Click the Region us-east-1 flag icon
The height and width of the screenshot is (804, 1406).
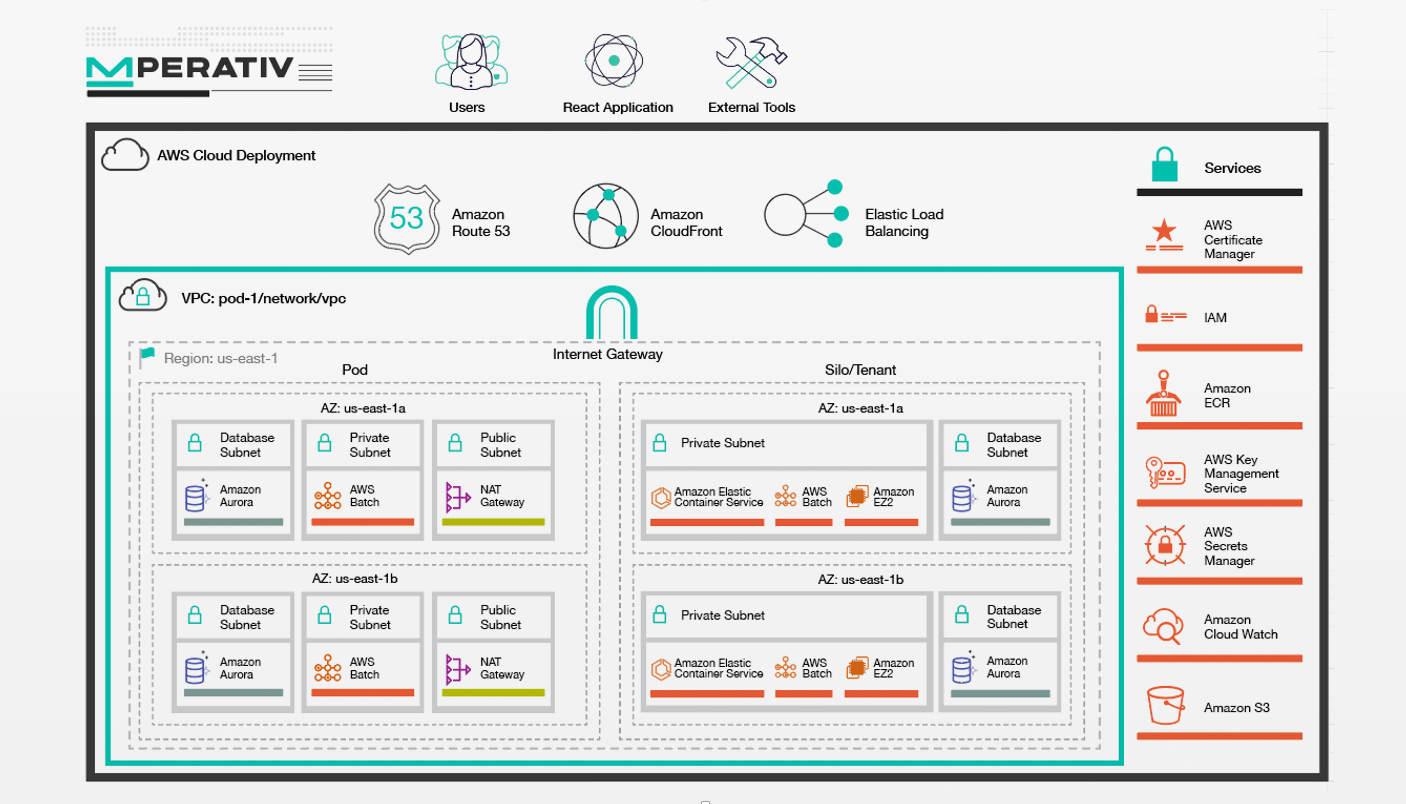(148, 356)
